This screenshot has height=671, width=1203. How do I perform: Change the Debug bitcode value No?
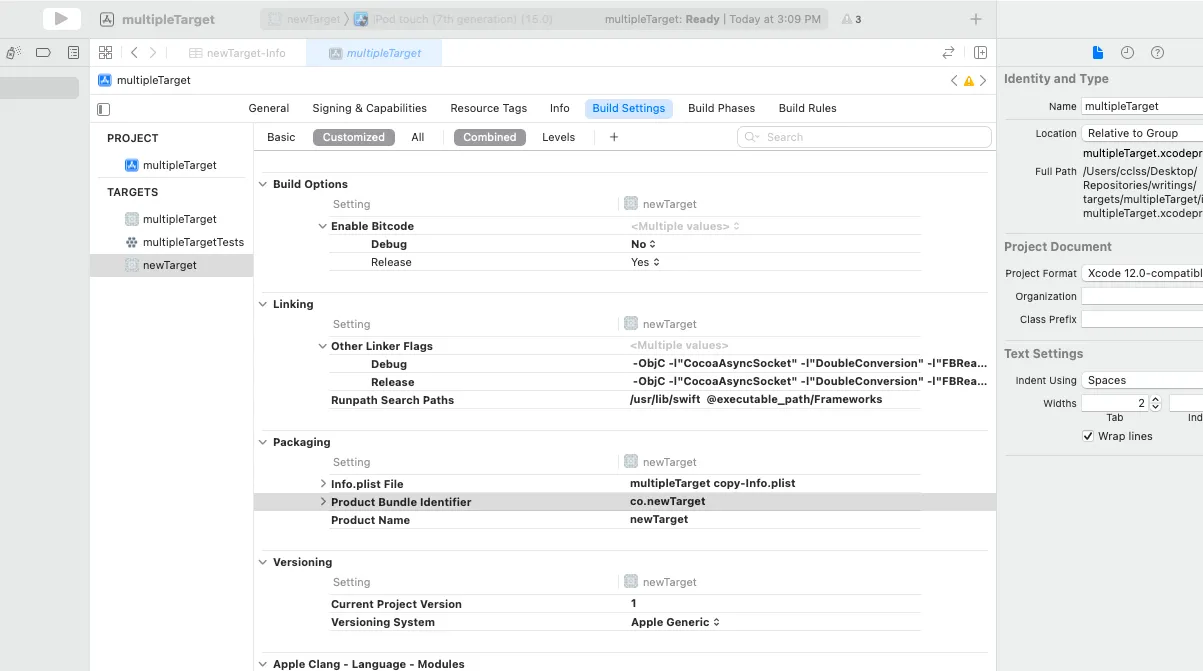coord(643,244)
